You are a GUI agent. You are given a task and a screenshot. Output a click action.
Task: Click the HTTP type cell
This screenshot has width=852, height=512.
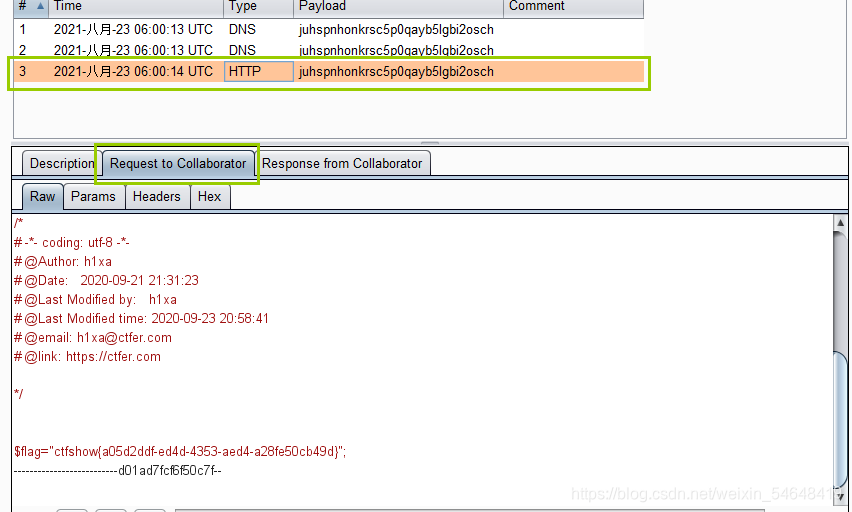coord(259,72)
